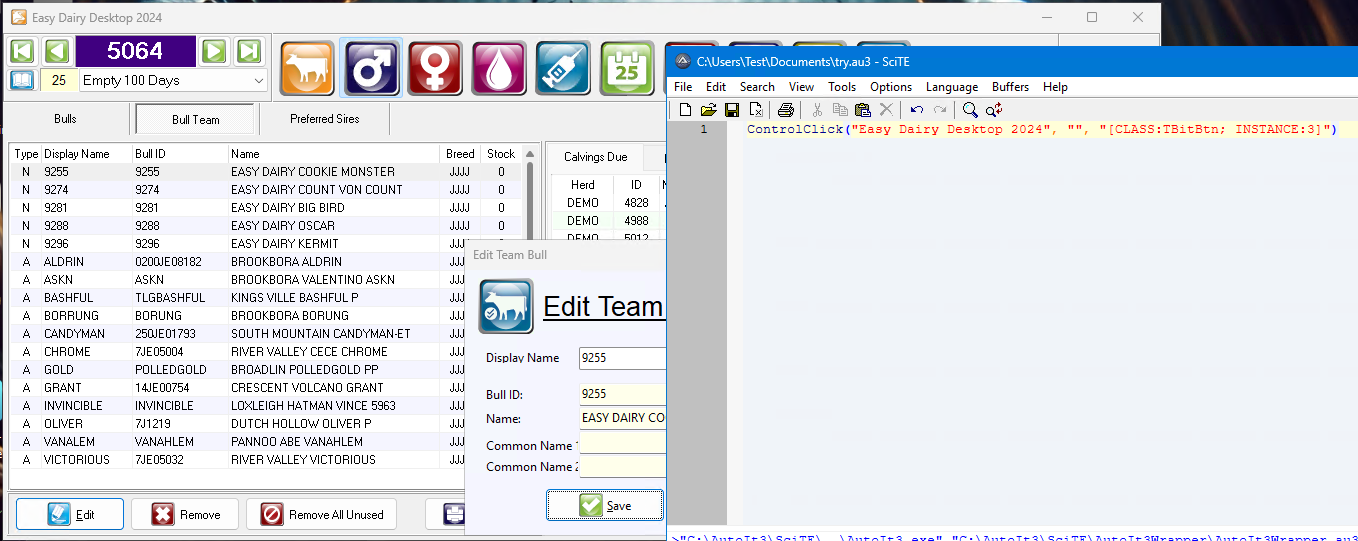Go to last animal record arrow
The image size is (1358, 541).
248,51
